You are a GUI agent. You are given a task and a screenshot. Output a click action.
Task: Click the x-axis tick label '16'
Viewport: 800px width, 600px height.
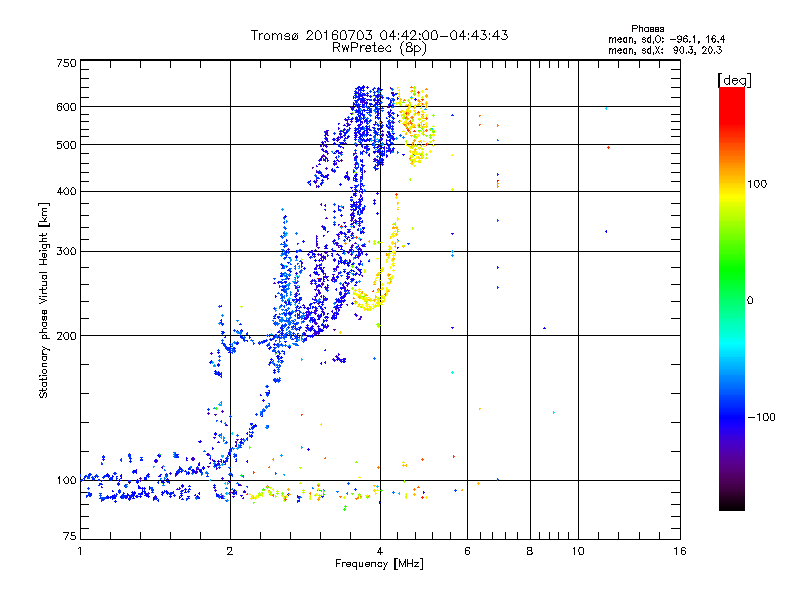pos(680,551)
